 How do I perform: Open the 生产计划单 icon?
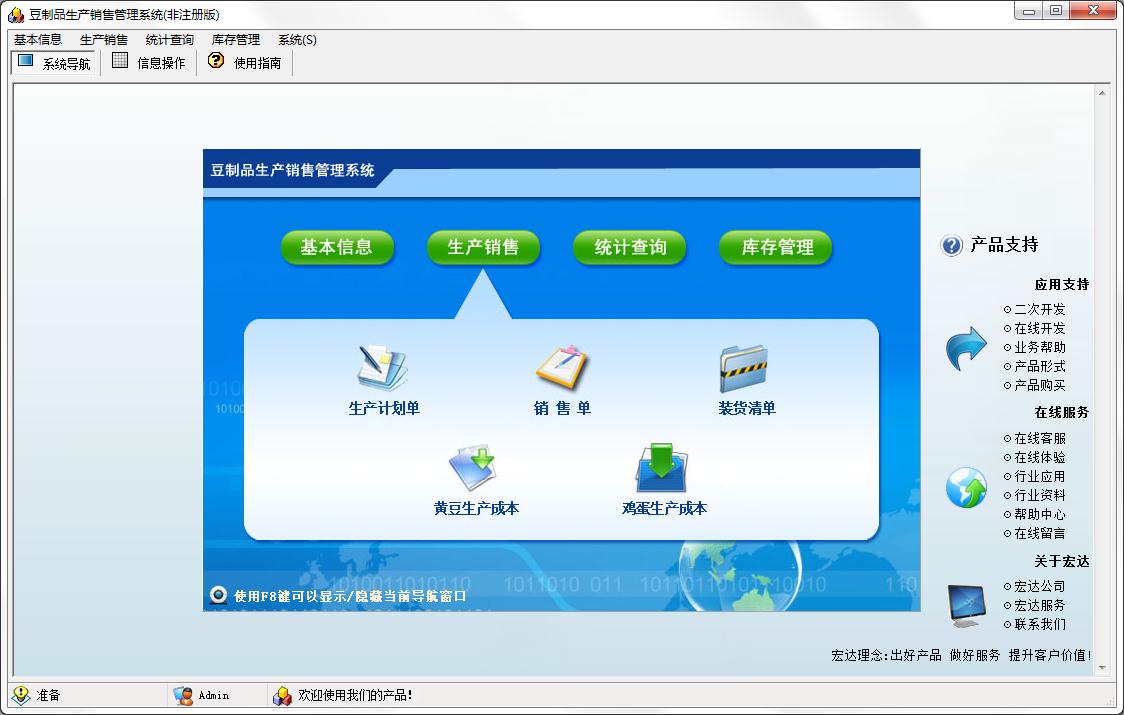(x=383, y=369)
